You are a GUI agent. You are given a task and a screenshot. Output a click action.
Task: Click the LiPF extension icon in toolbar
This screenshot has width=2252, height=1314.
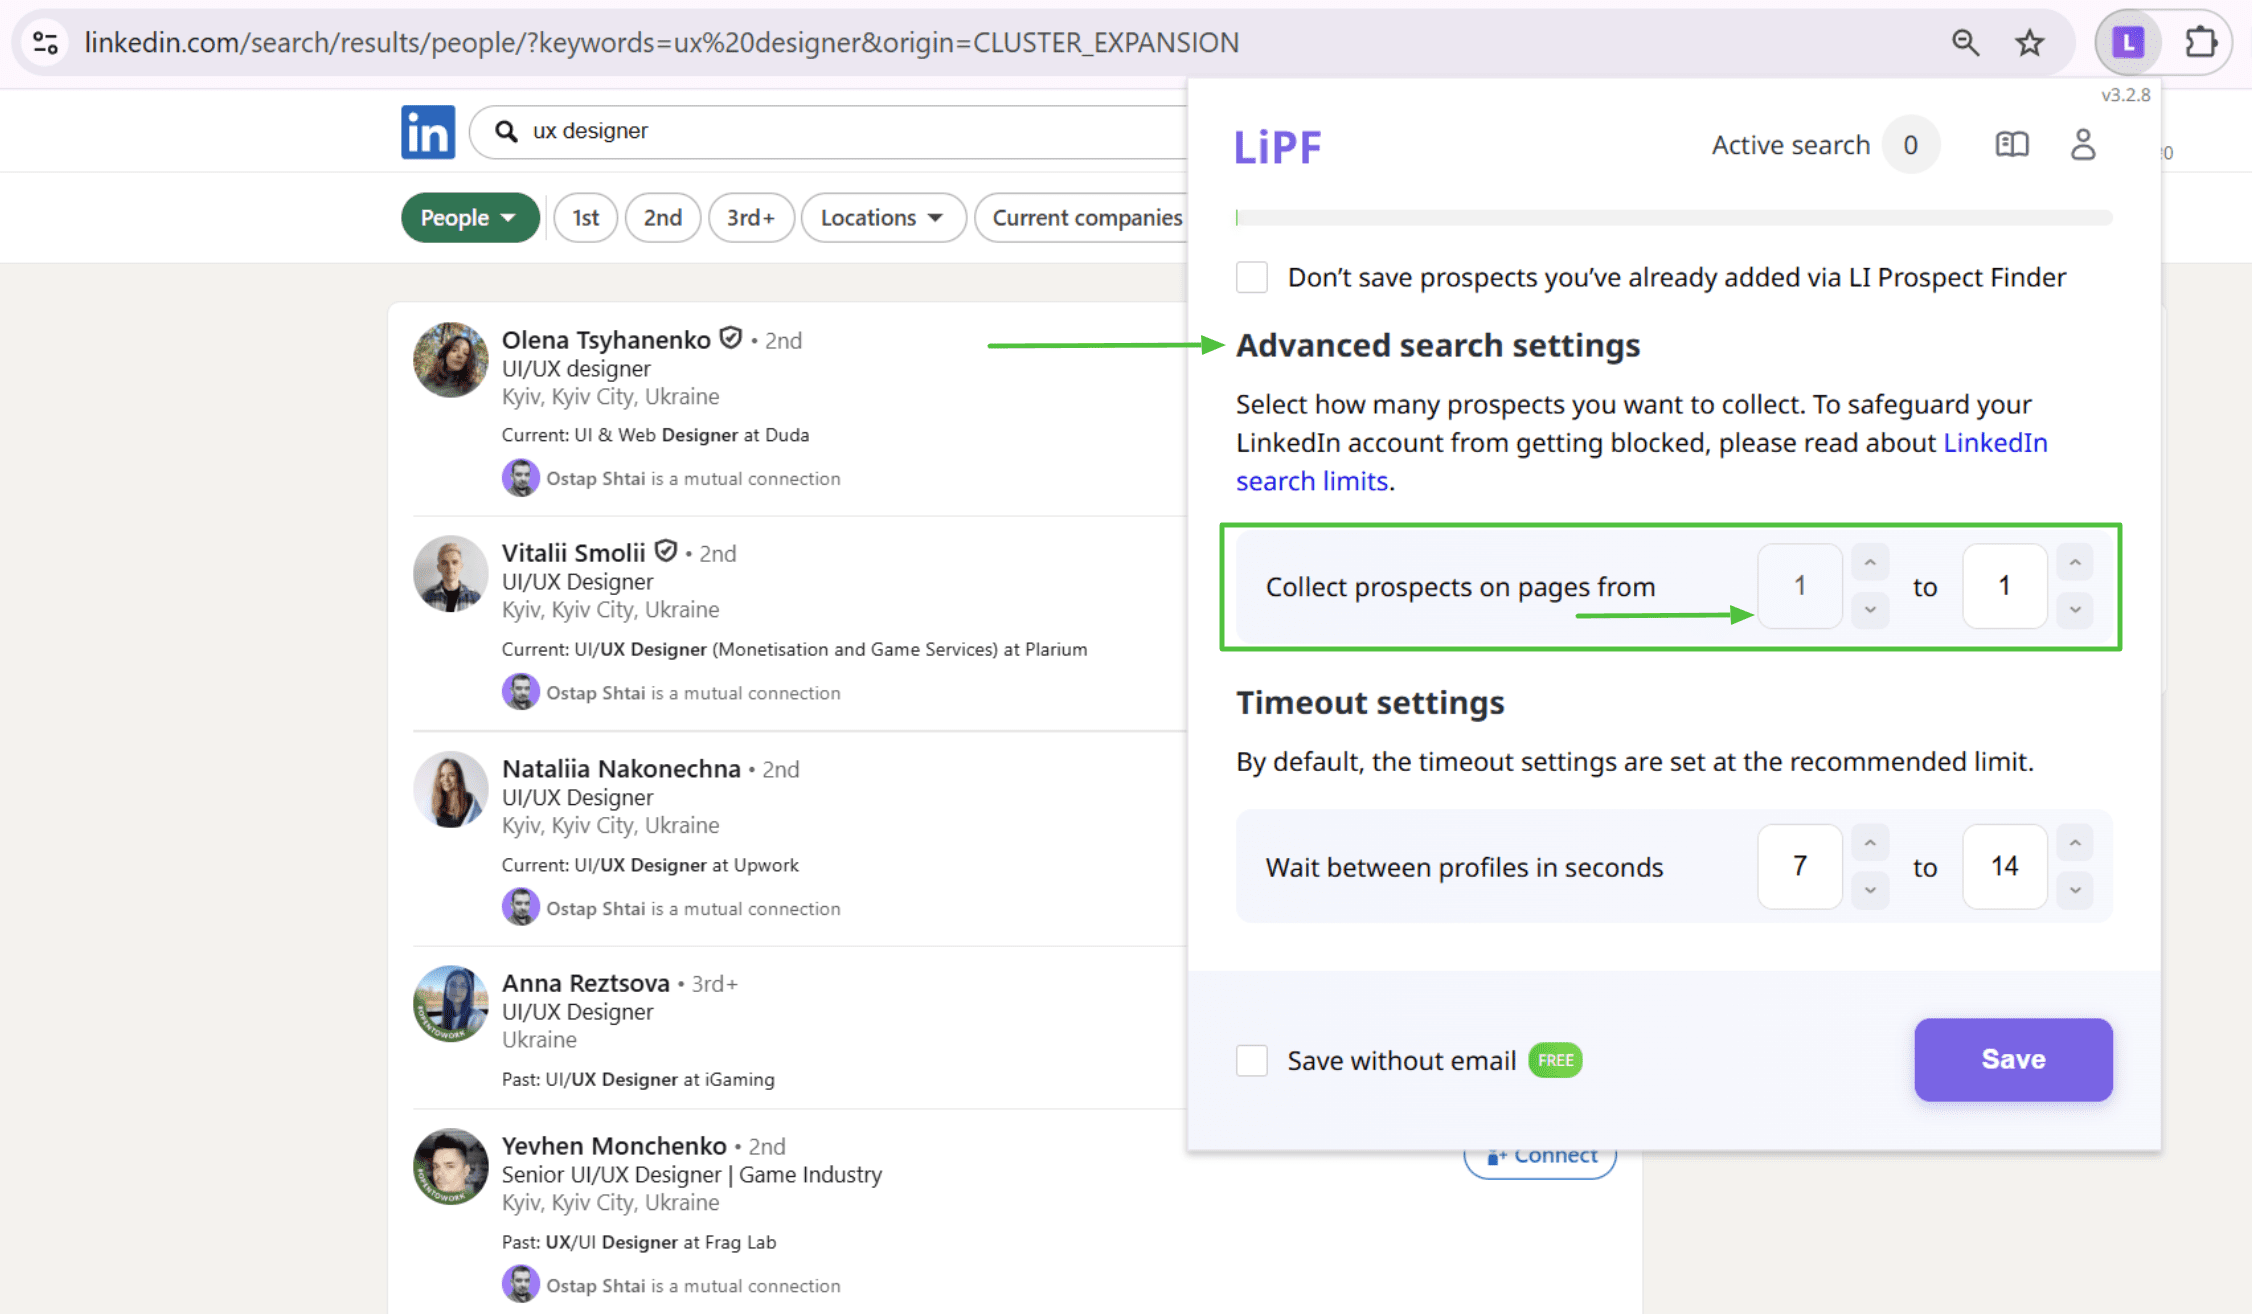pos(2127,42)
